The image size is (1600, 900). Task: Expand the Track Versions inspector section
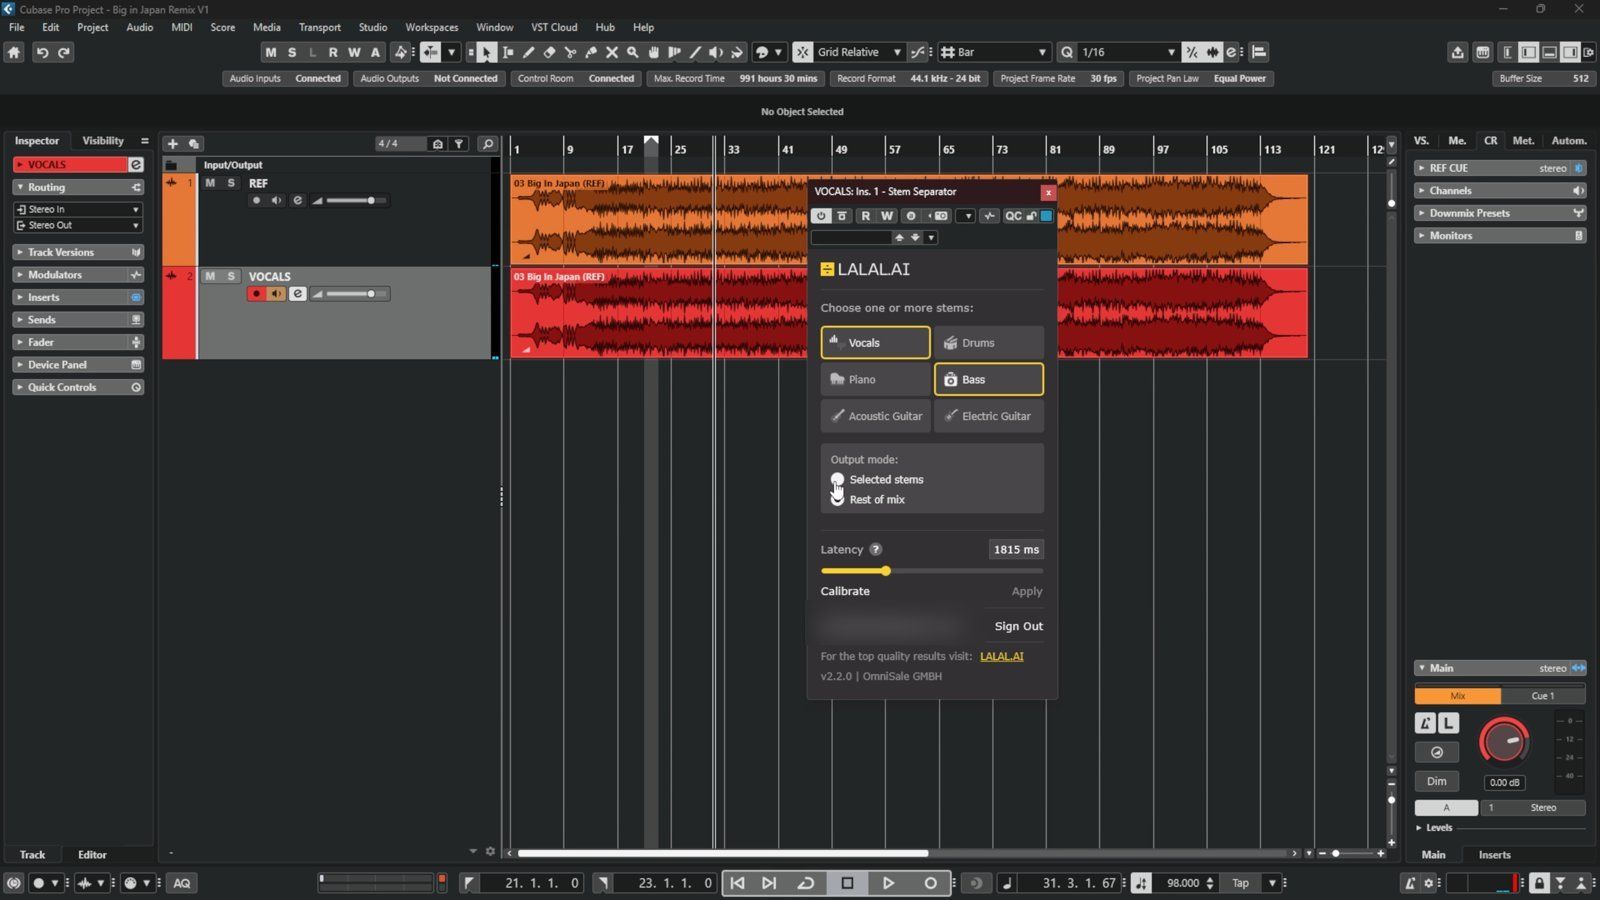(x=78, y=252)
